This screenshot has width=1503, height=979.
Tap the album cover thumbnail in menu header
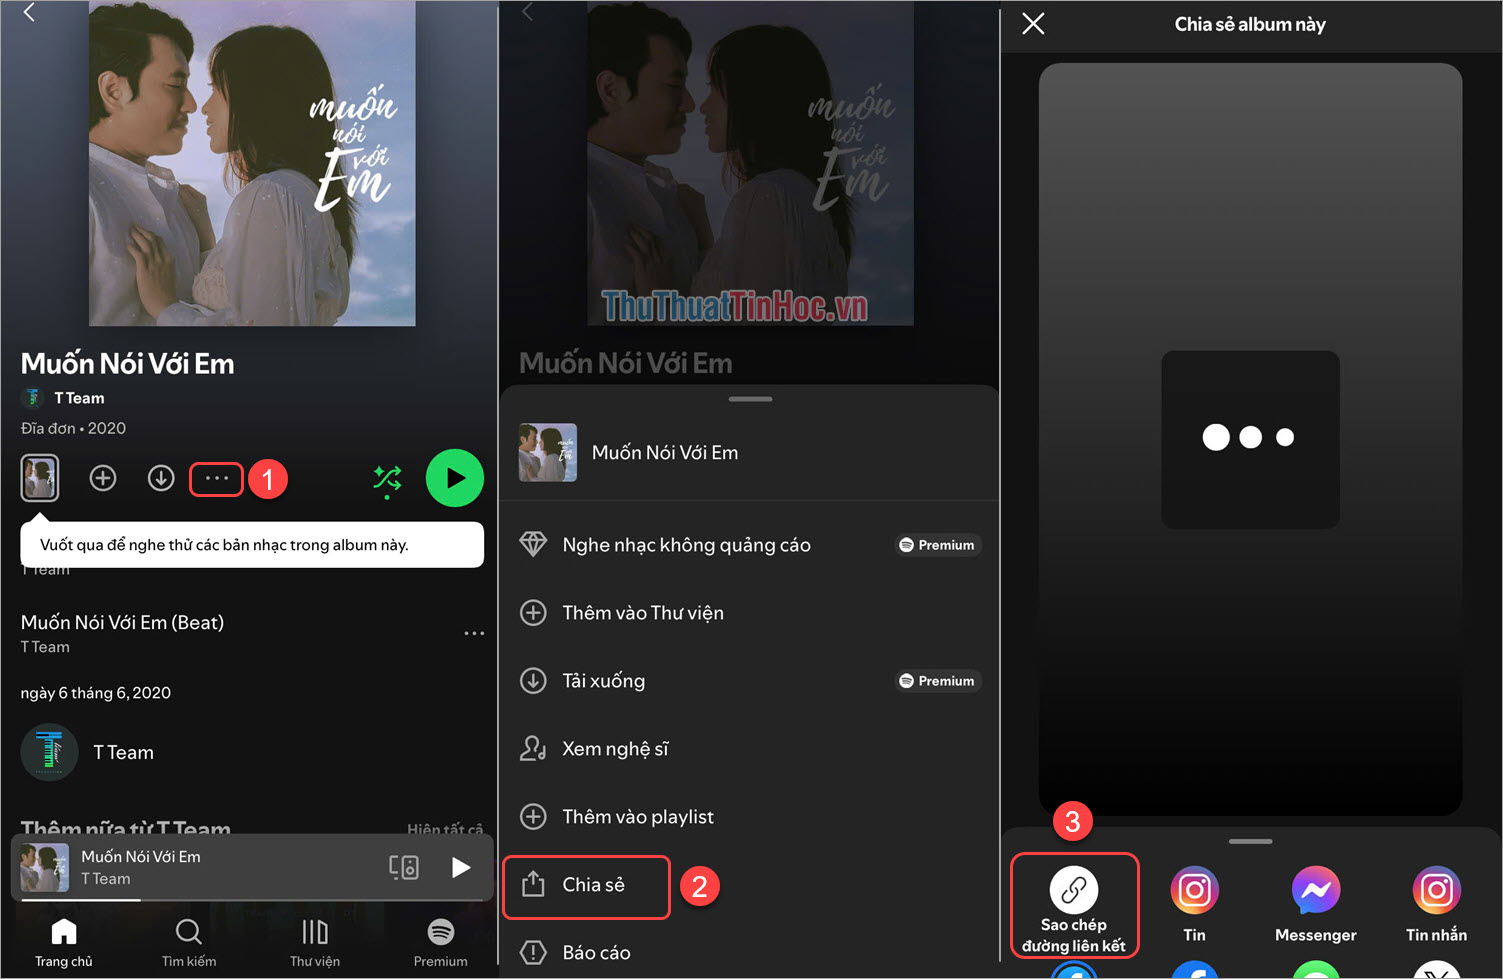click(548, 453)
